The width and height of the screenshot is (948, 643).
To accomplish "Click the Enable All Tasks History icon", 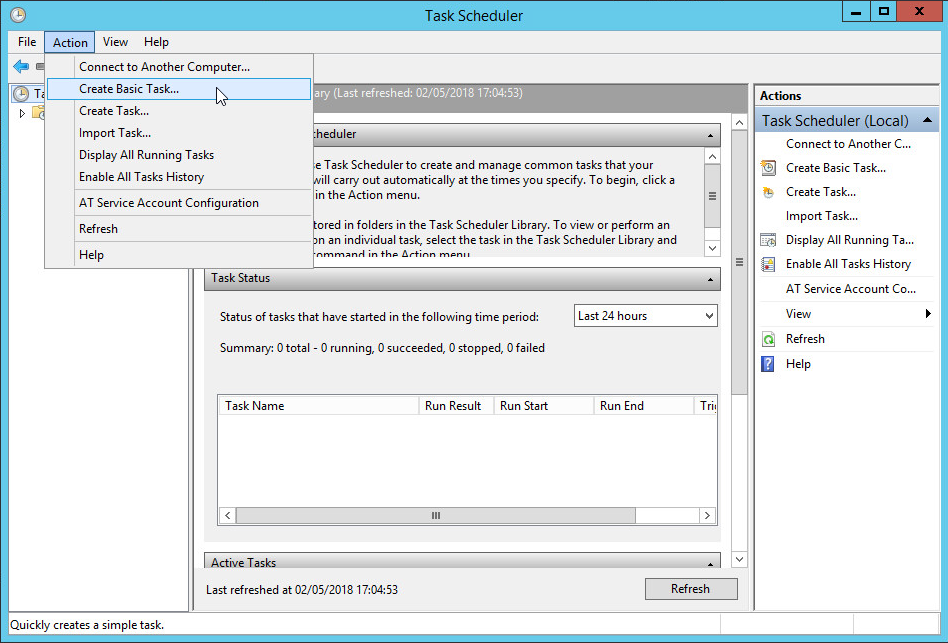I will [768, 263].
